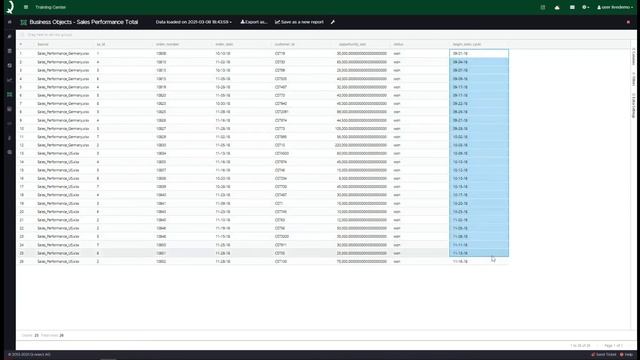
Task: Select row 1's Sales_Performance_Germany.xlsx cell
Action: (63, 53)
